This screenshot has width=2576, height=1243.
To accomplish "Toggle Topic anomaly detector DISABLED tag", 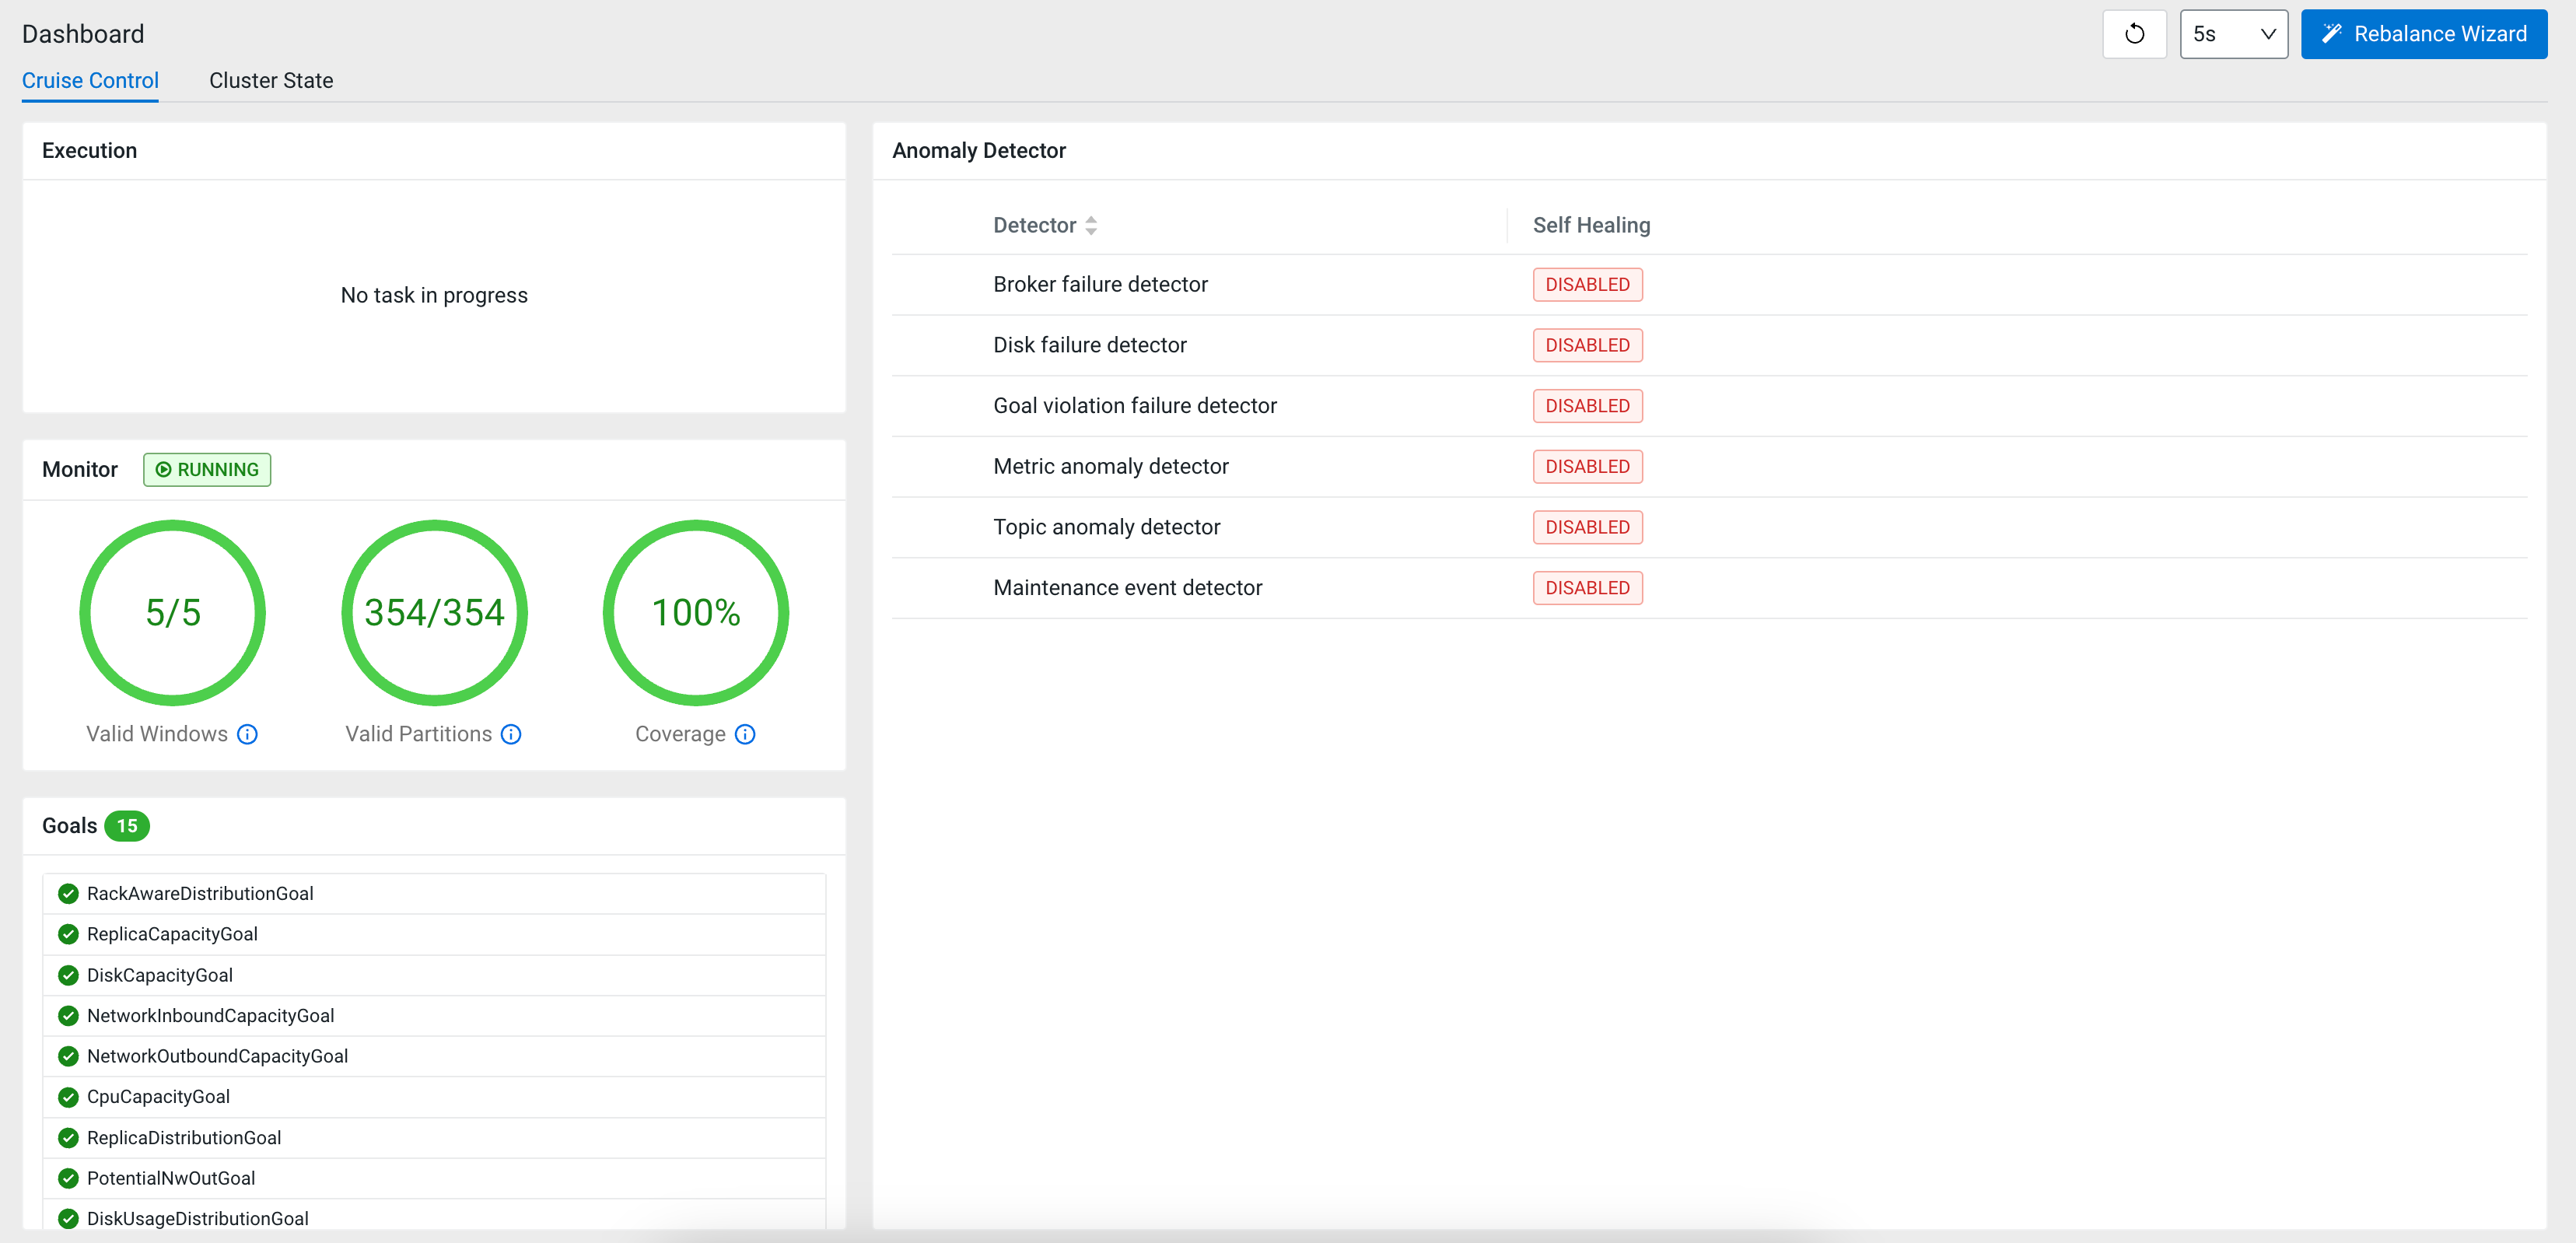I will (1587, 527).
